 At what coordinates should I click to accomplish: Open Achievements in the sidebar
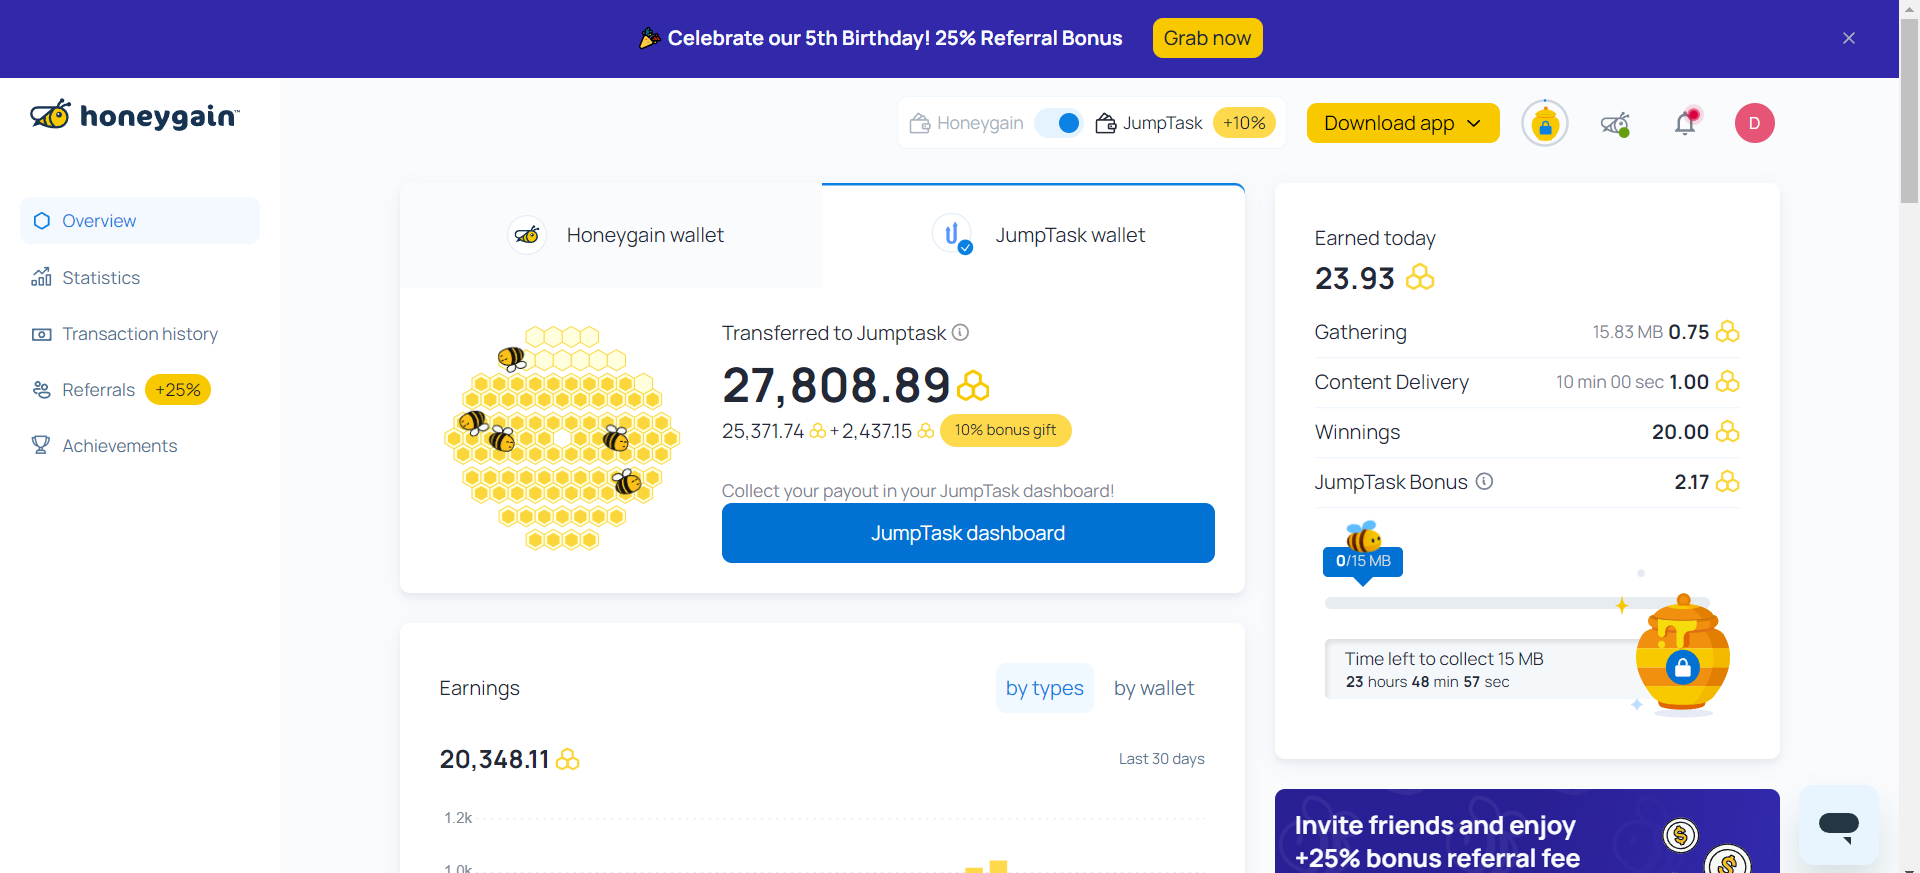pyautogui.click(x=119, y=446)
